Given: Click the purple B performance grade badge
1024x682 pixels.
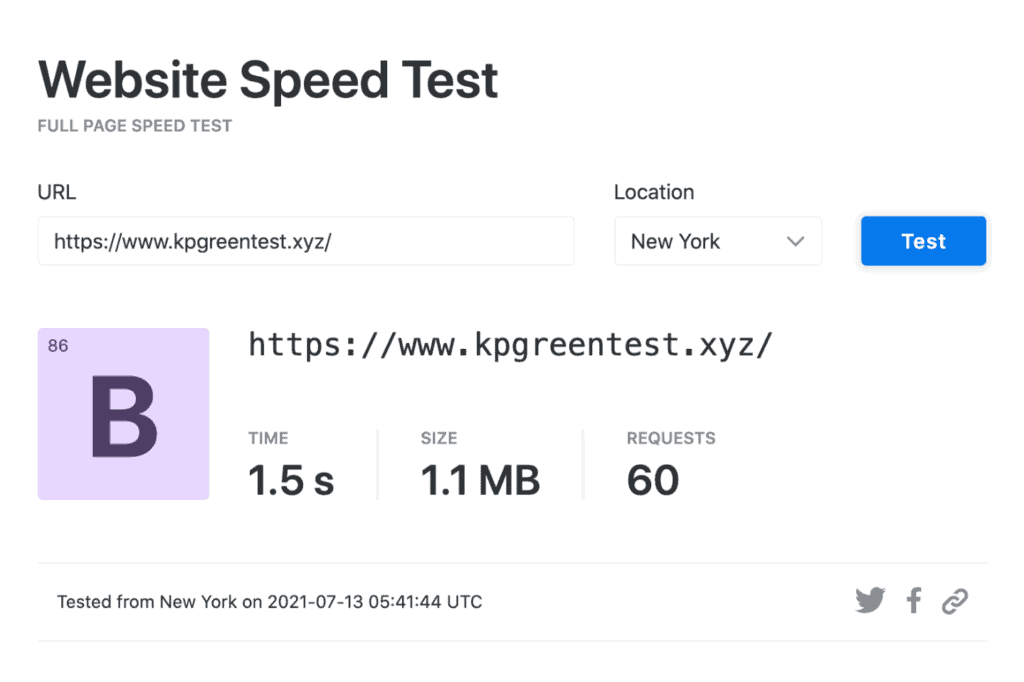Looking at the screenshot, I should (122, 413).
